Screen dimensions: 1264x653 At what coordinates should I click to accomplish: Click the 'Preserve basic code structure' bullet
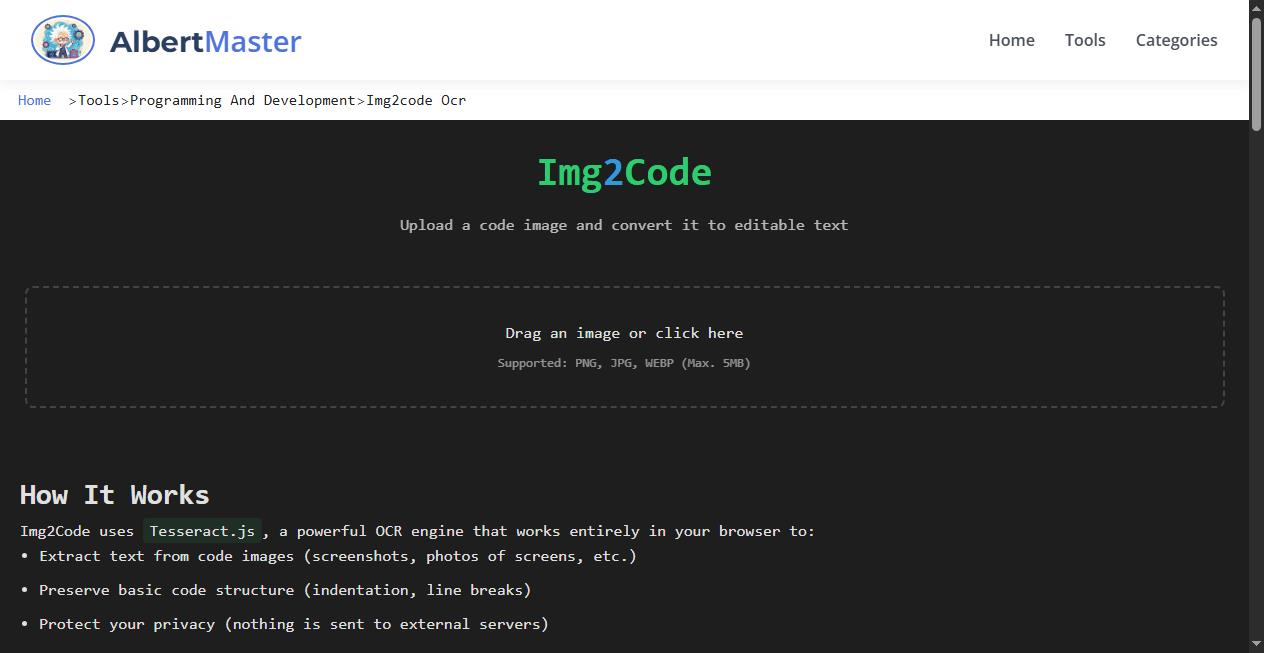pyautogui.click(x=285, y=590)
